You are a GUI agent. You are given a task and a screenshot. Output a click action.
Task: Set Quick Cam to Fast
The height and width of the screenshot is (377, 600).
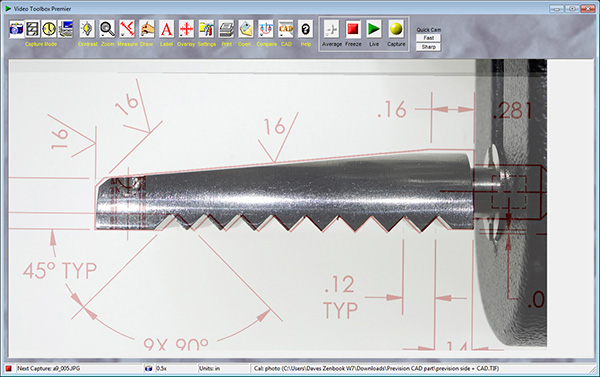(x=429, y=38)
